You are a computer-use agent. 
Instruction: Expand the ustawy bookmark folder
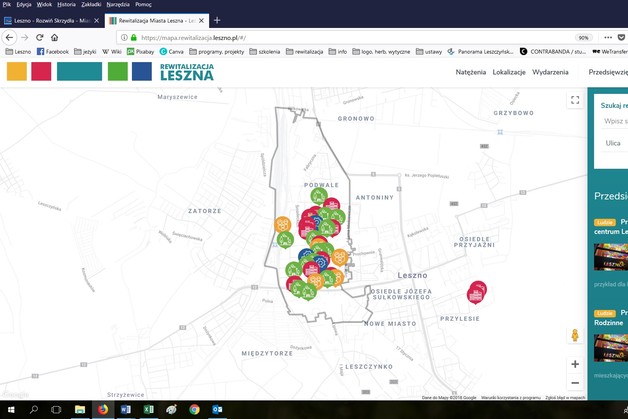click(429, 52)
